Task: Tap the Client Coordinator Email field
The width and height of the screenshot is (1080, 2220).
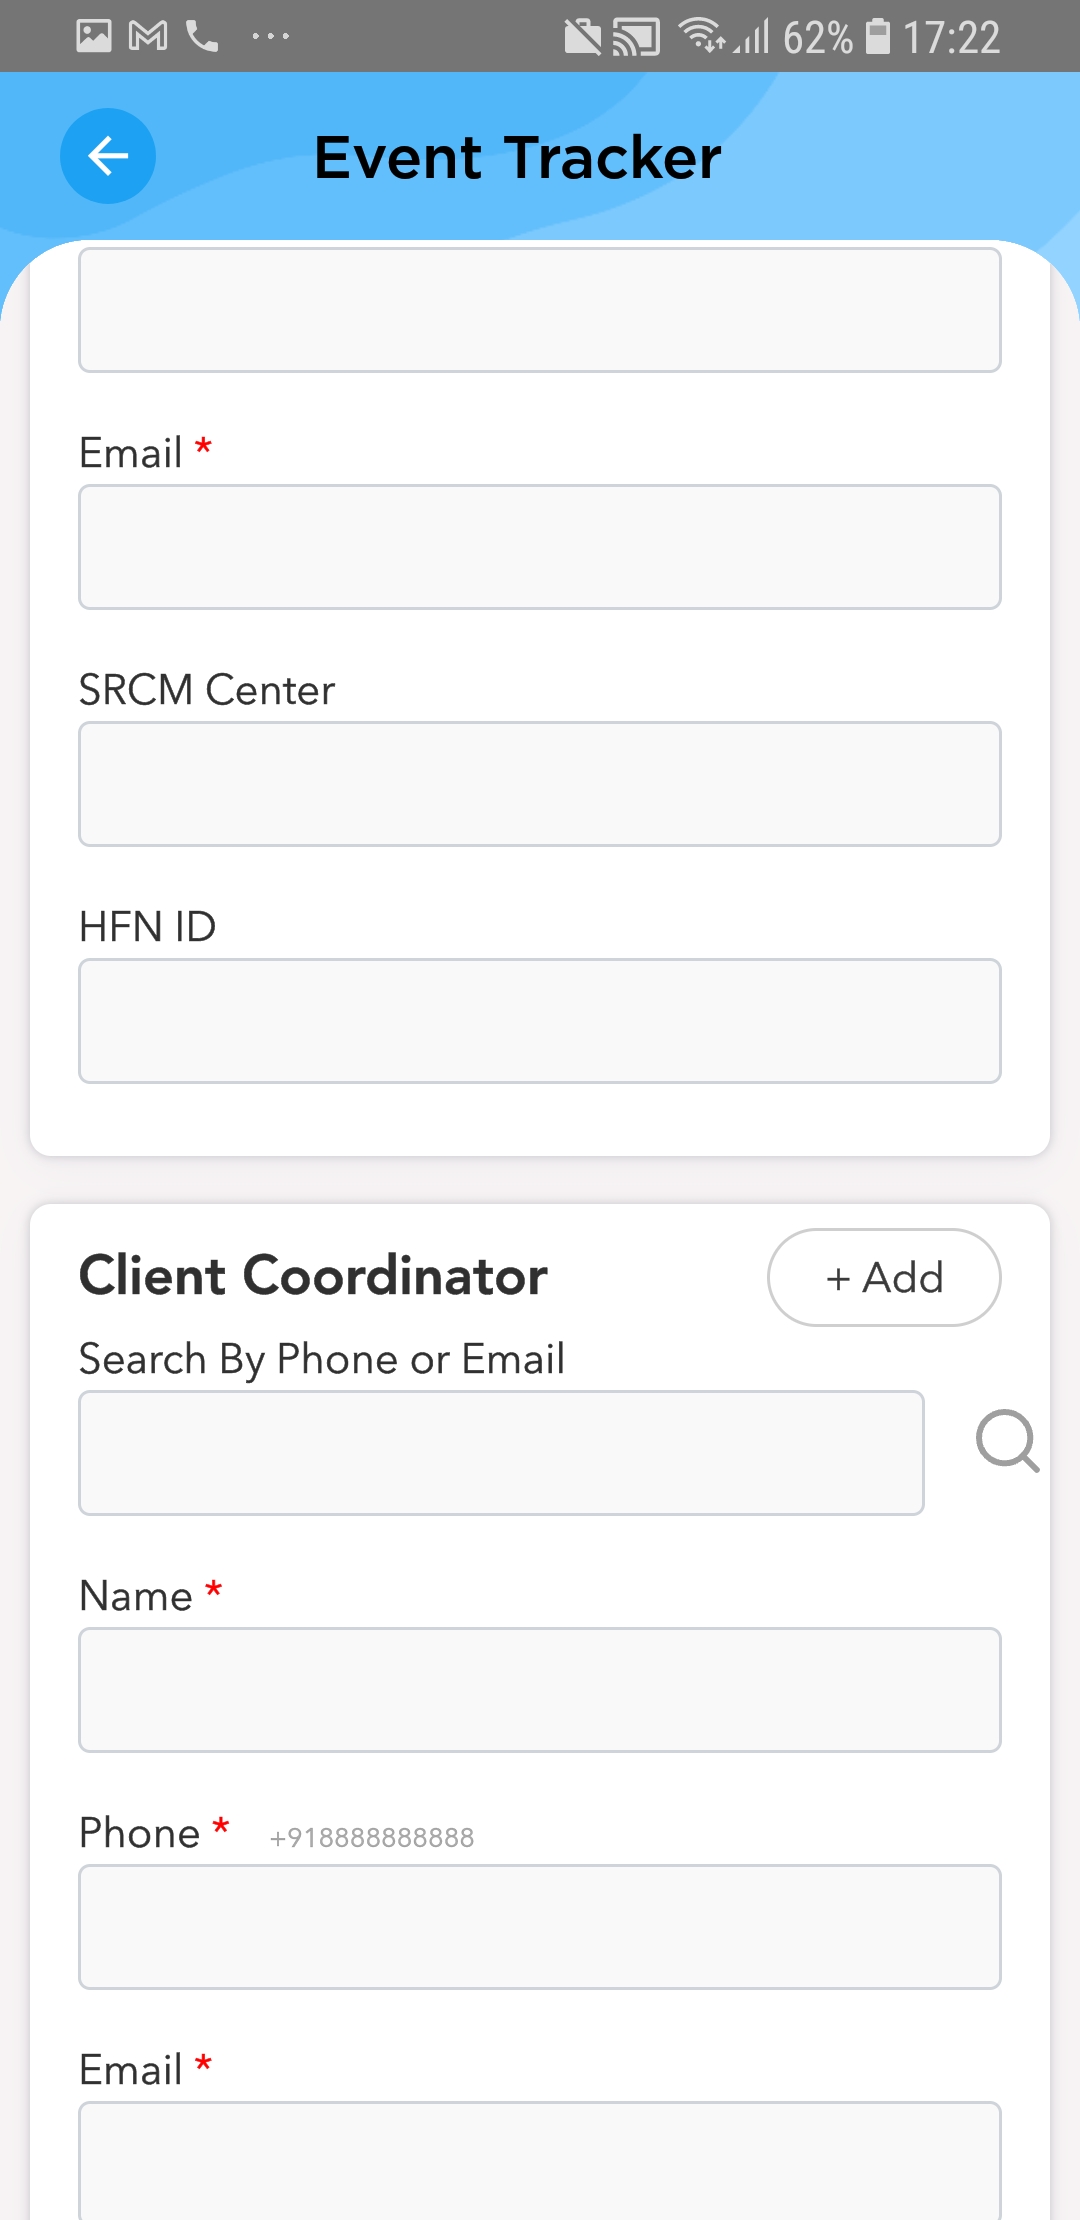Action: tap(540, 2160)
